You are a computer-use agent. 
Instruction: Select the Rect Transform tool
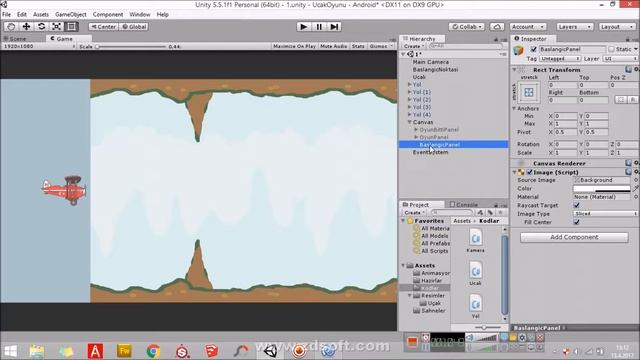coord(71,27)
